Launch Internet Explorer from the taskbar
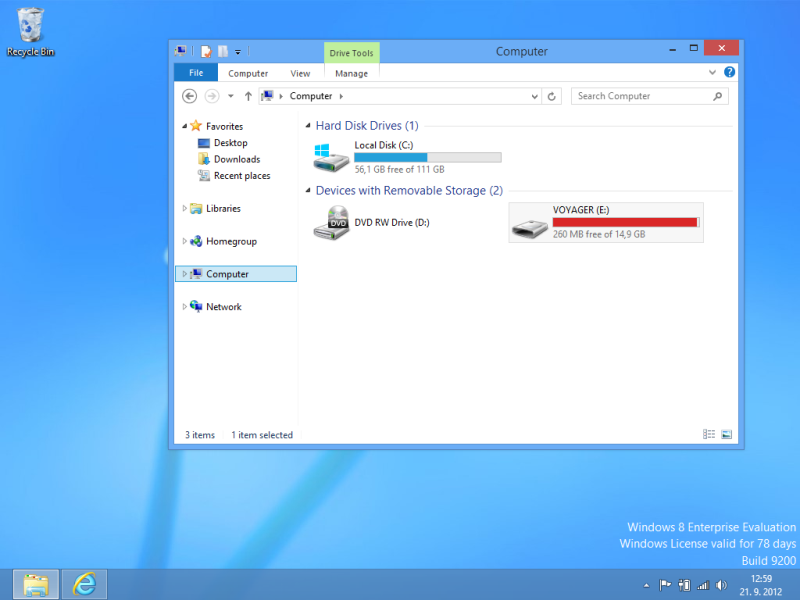Viewport: 800px width, 600px height. (84, 583)
